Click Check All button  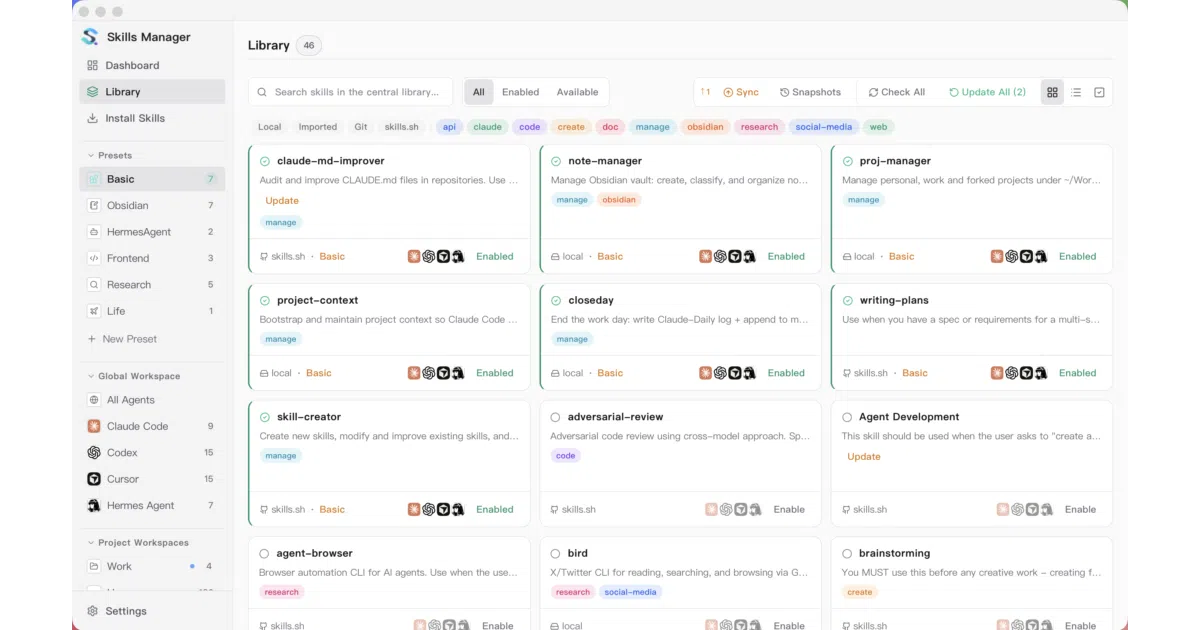[897, 92]
